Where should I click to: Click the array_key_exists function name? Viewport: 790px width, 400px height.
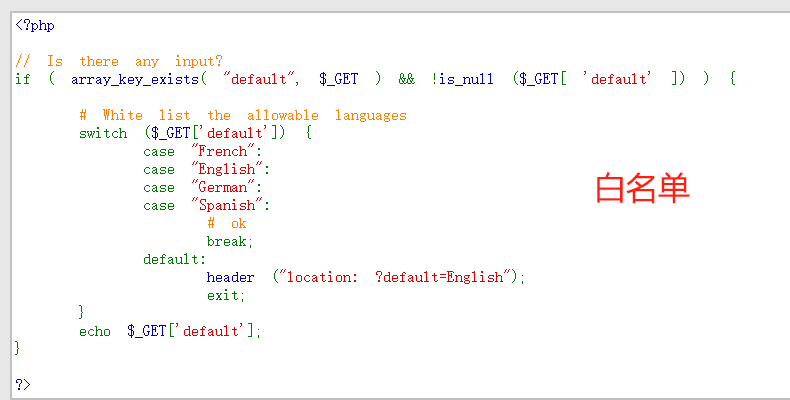[135, 80]
